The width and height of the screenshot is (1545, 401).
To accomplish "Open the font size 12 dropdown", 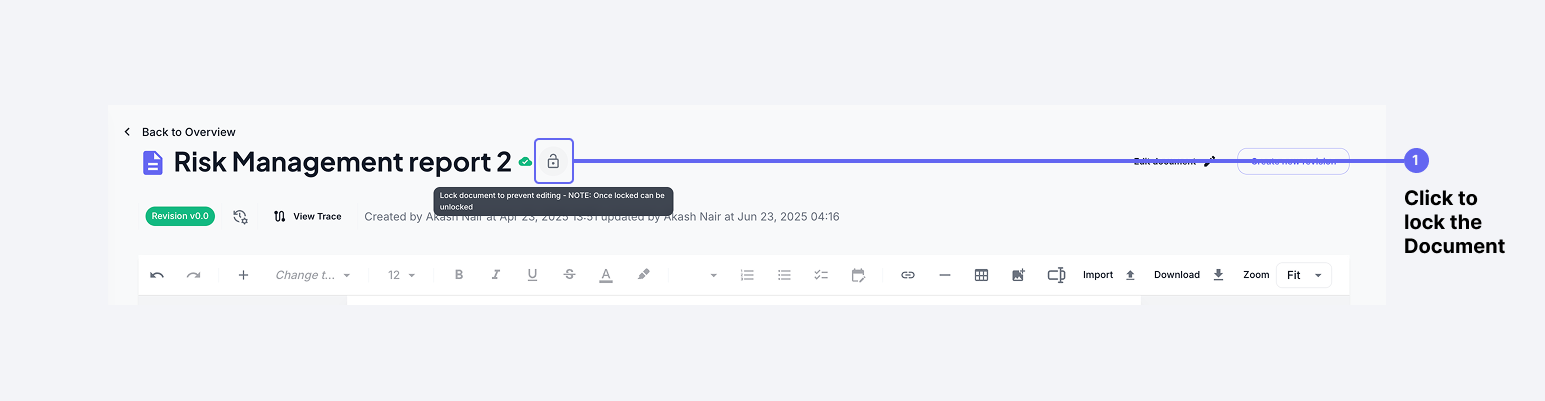I will point(401,275).
